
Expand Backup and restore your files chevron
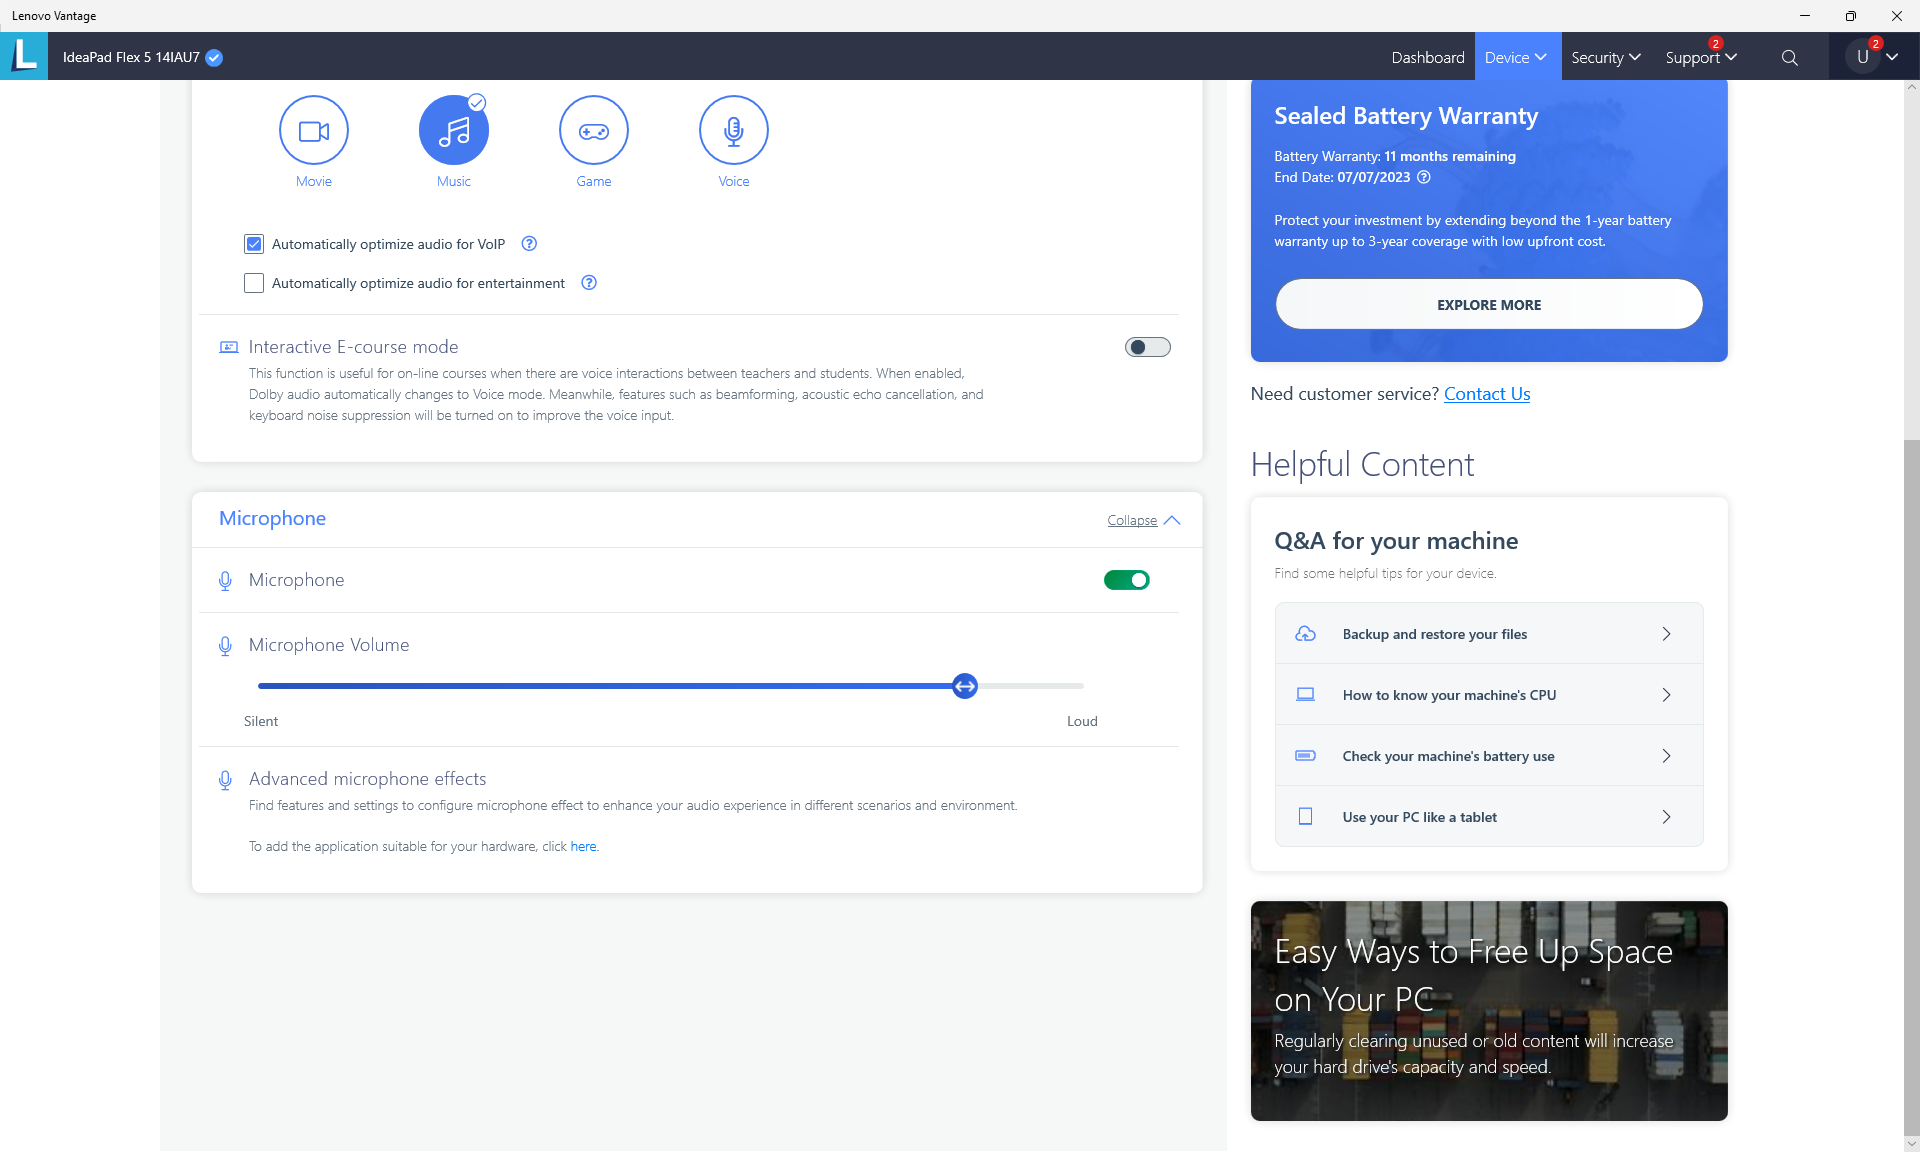point(1666,634)
